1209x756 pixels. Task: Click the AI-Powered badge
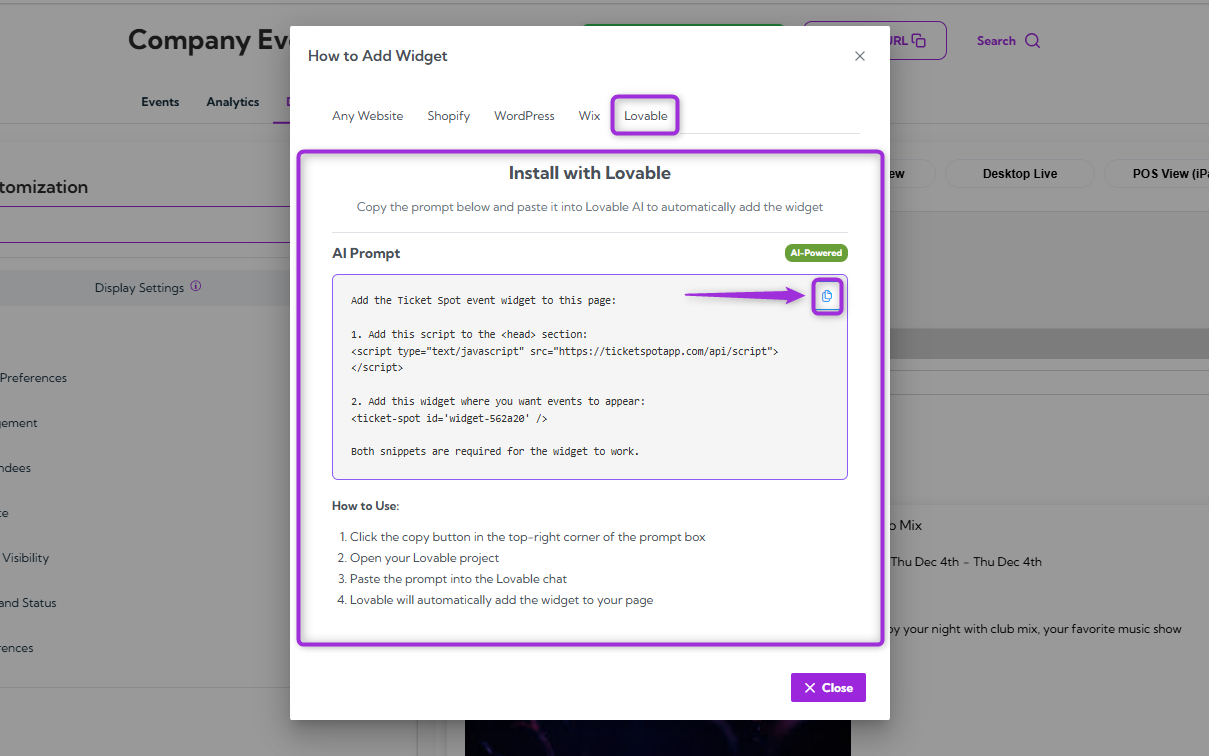coord(816,253)
